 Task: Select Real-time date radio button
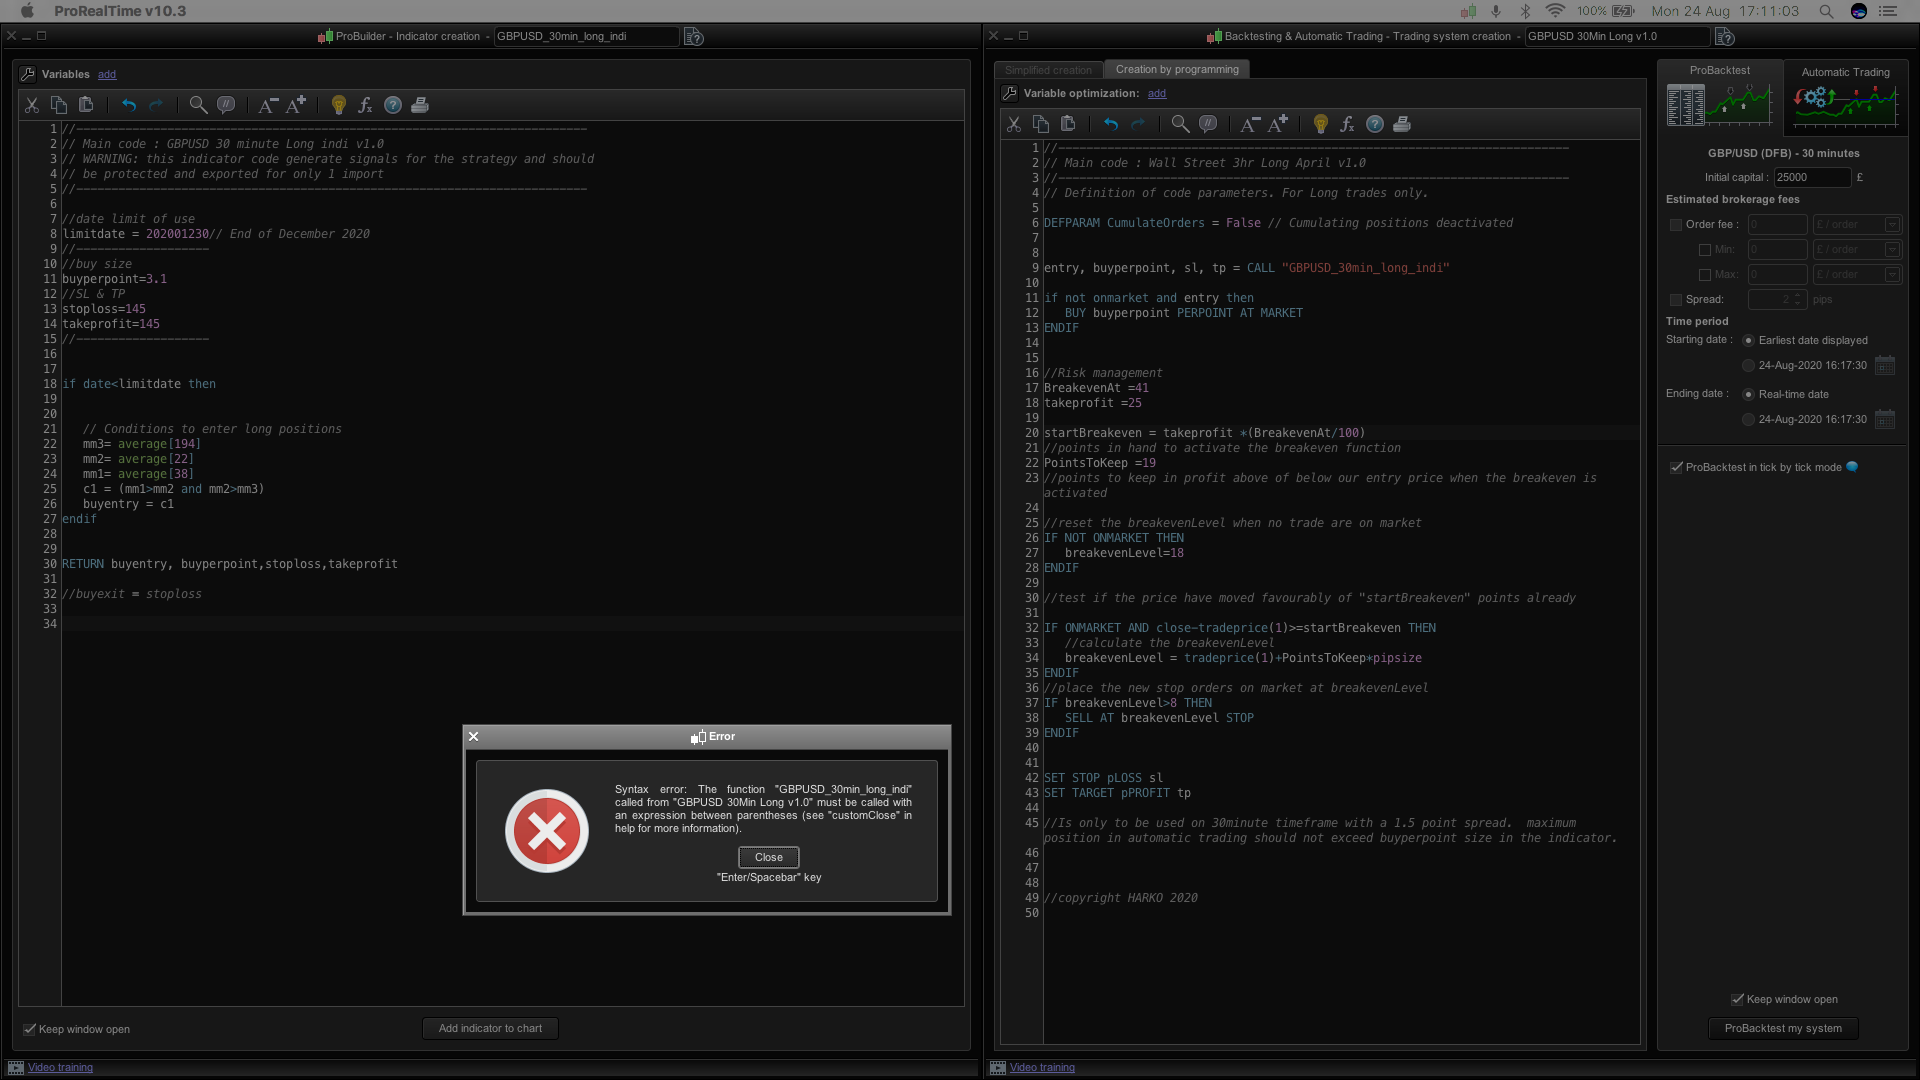(x=1748, y=395)
